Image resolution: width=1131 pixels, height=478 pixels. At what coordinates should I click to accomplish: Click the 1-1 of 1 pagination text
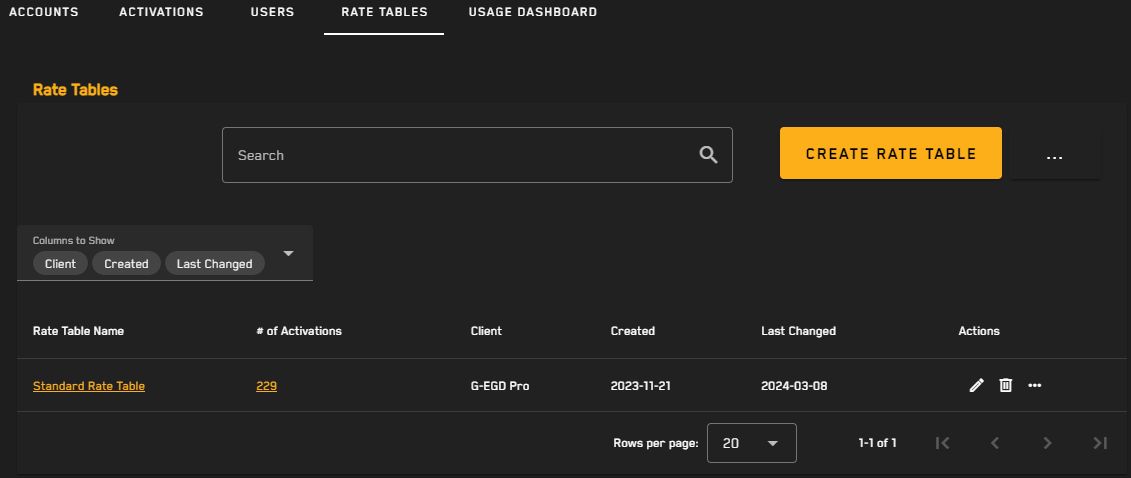click(877, 443)
